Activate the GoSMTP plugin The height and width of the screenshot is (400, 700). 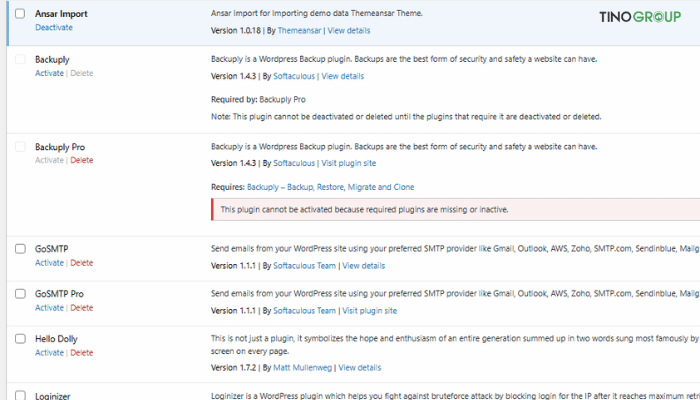(49, 263)
